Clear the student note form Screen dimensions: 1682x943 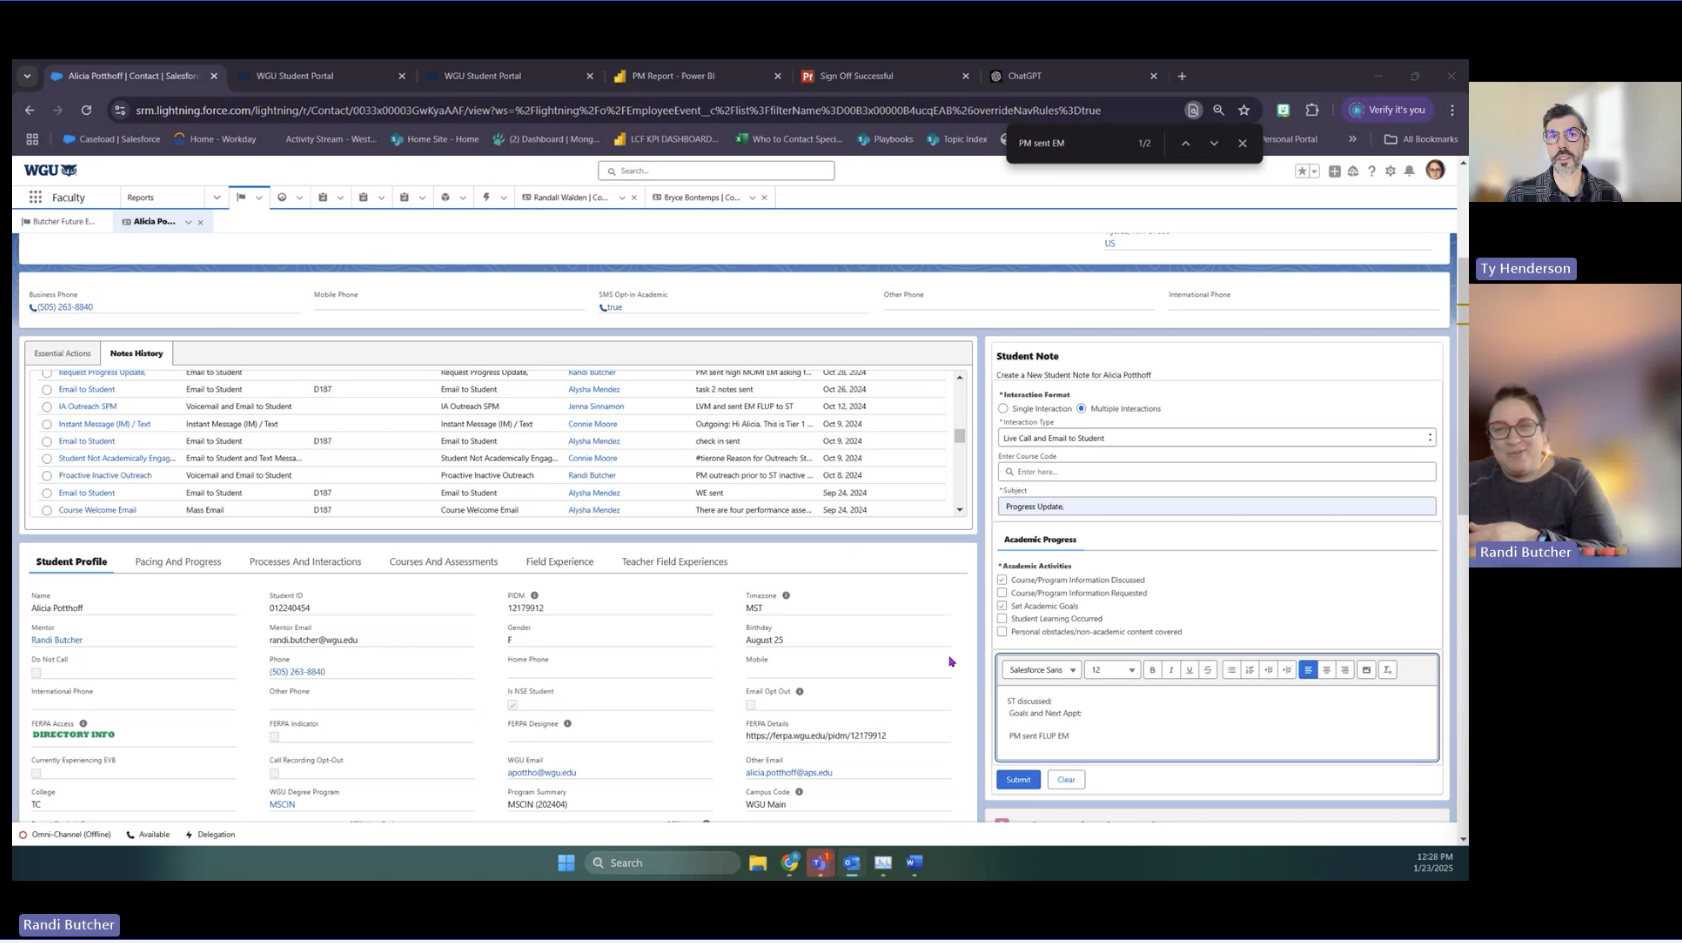pyautogui.click(x=1066, y=780)
